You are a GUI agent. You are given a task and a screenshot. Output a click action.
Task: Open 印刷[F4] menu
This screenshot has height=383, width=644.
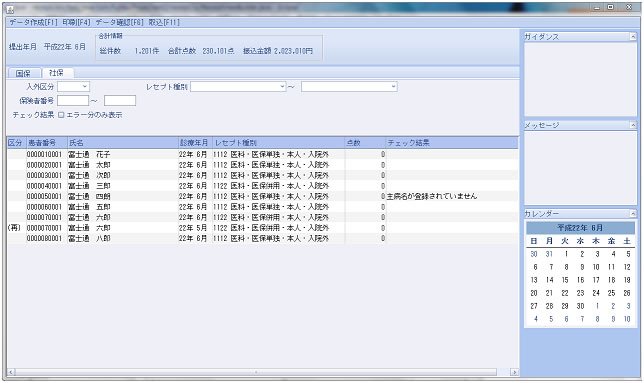(76, 22)
